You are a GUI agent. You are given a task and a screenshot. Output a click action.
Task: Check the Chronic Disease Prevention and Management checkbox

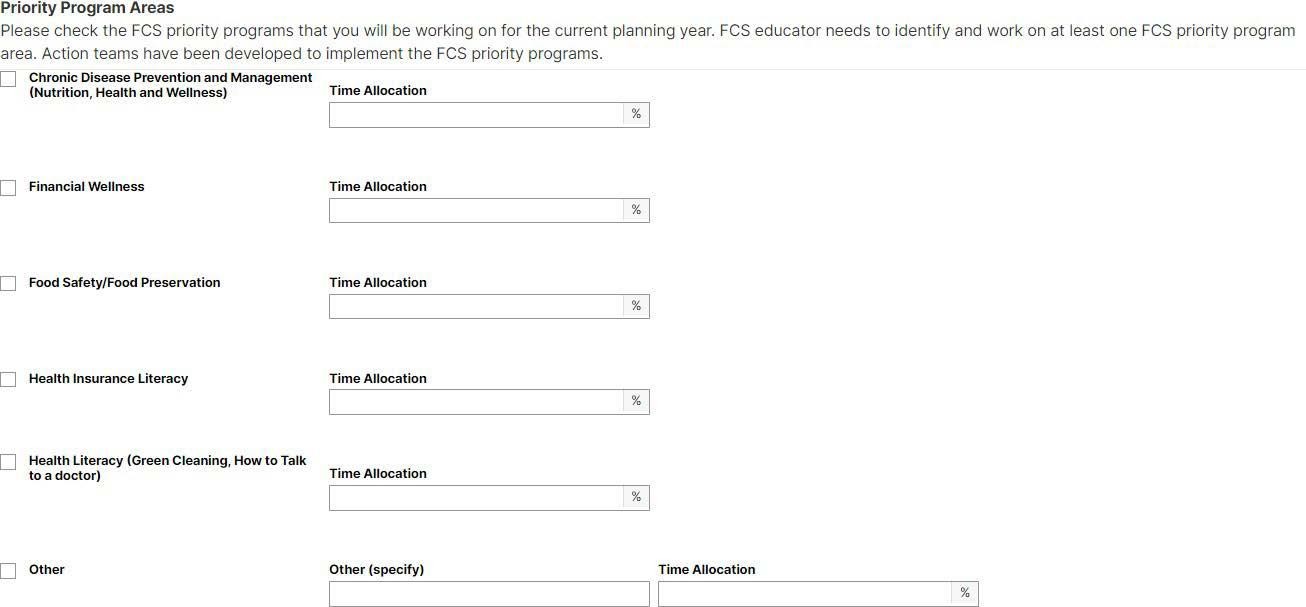(9, 78)
